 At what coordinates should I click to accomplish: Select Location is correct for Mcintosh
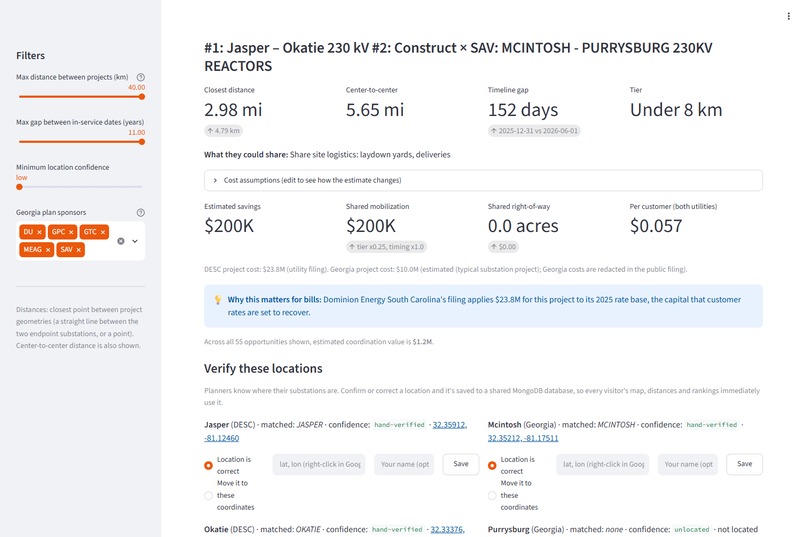(x=492, y=465)
